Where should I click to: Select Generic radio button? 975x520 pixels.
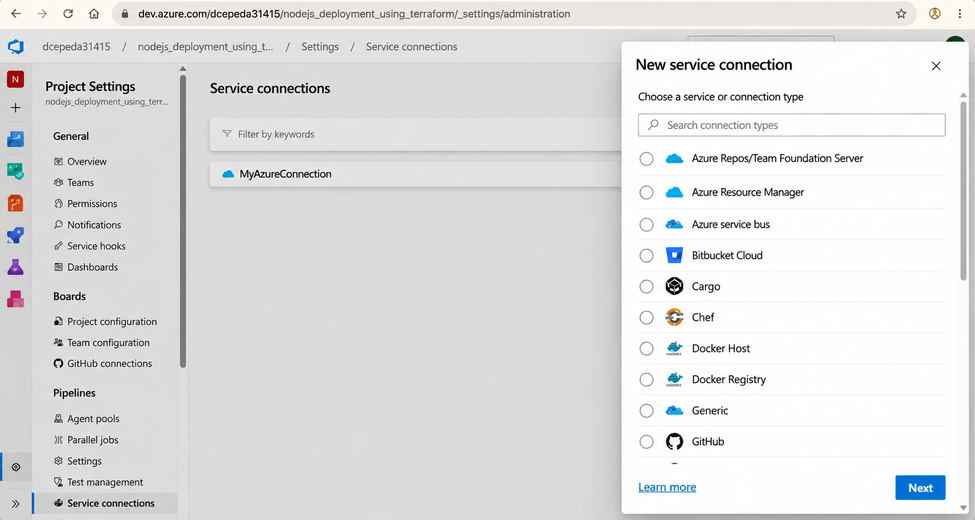tap(647, 411)
